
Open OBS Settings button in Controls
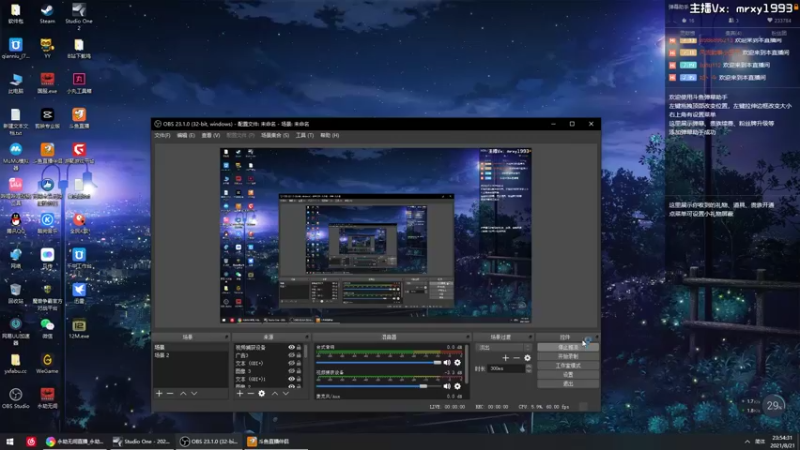click(x=568, y=374)
